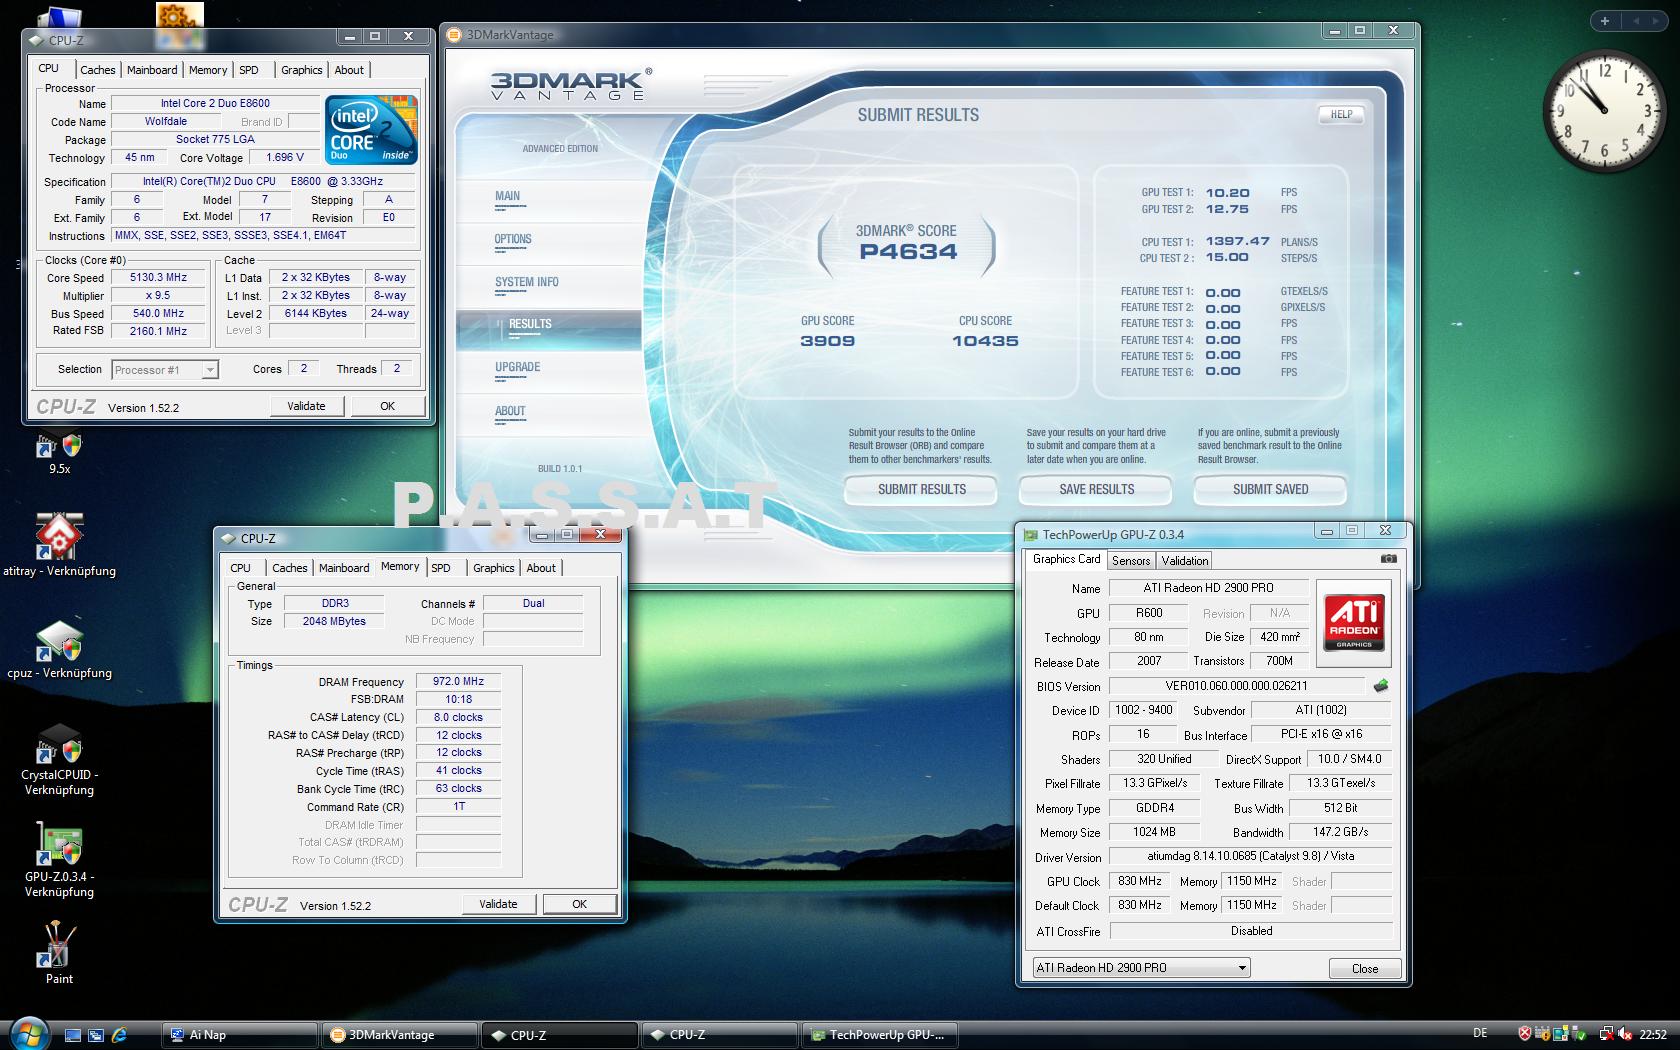Click the BIOS save chip icon in GPU-Z
This screenshot has height=1050, width=1680.
pos(1381,686)
